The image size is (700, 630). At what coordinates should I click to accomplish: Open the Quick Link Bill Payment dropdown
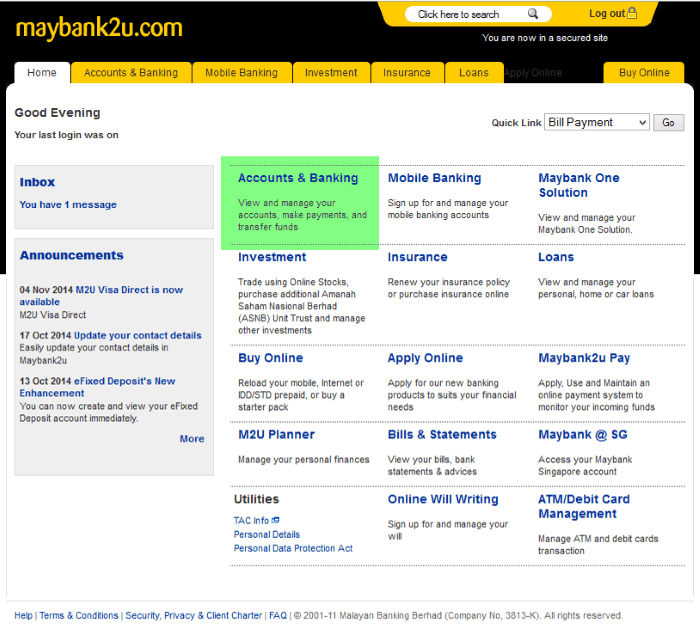point(597,122)
